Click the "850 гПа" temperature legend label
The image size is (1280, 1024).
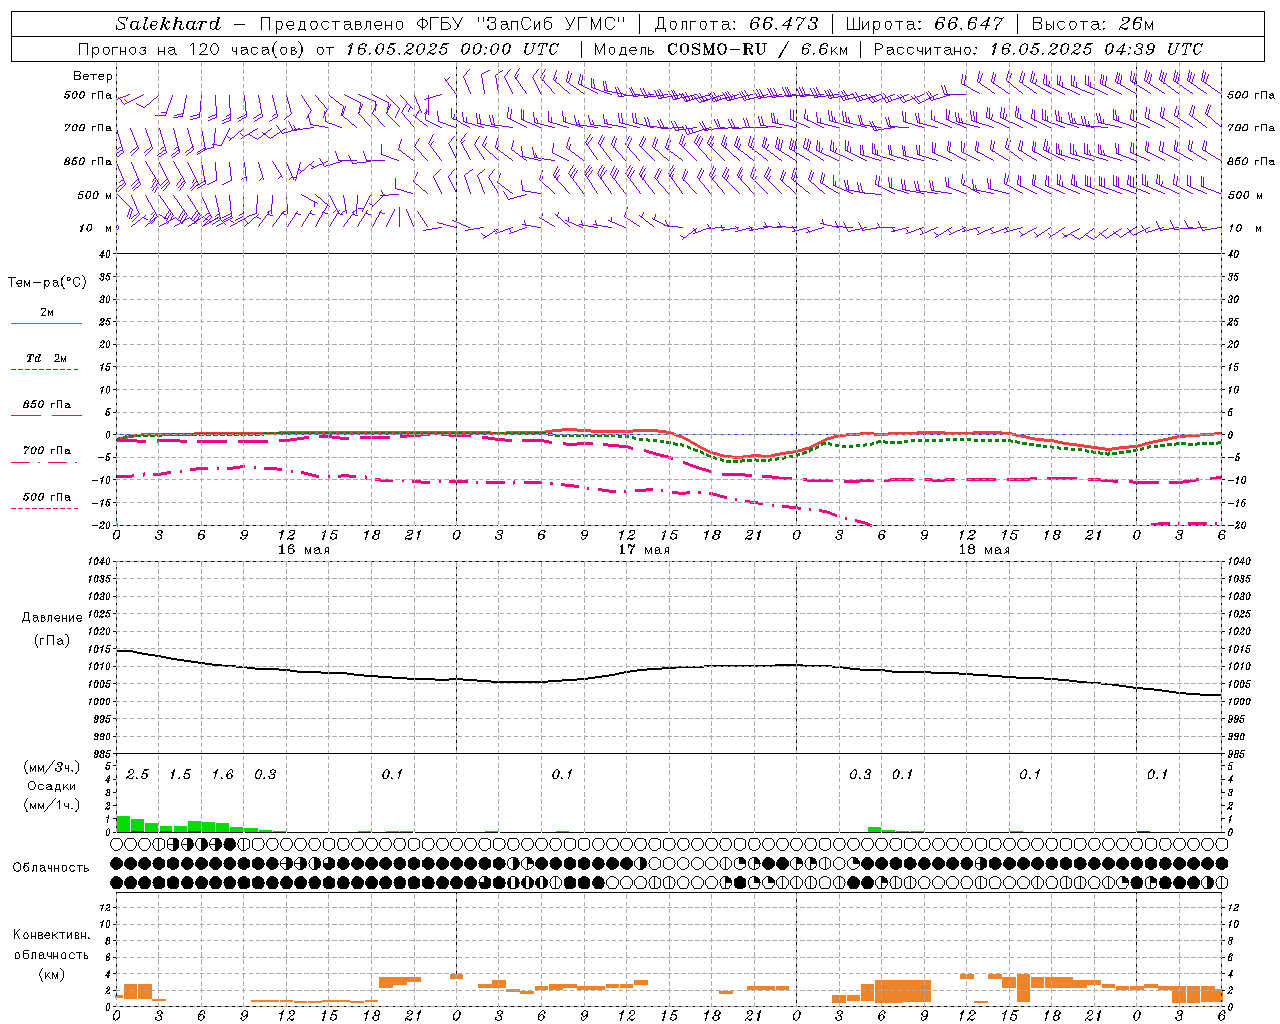tap(47, 405)
